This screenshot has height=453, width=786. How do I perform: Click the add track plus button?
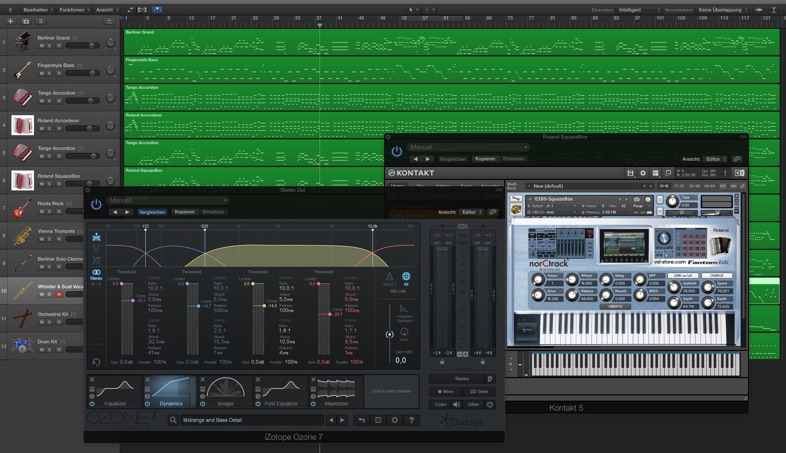tap(11, 20)
